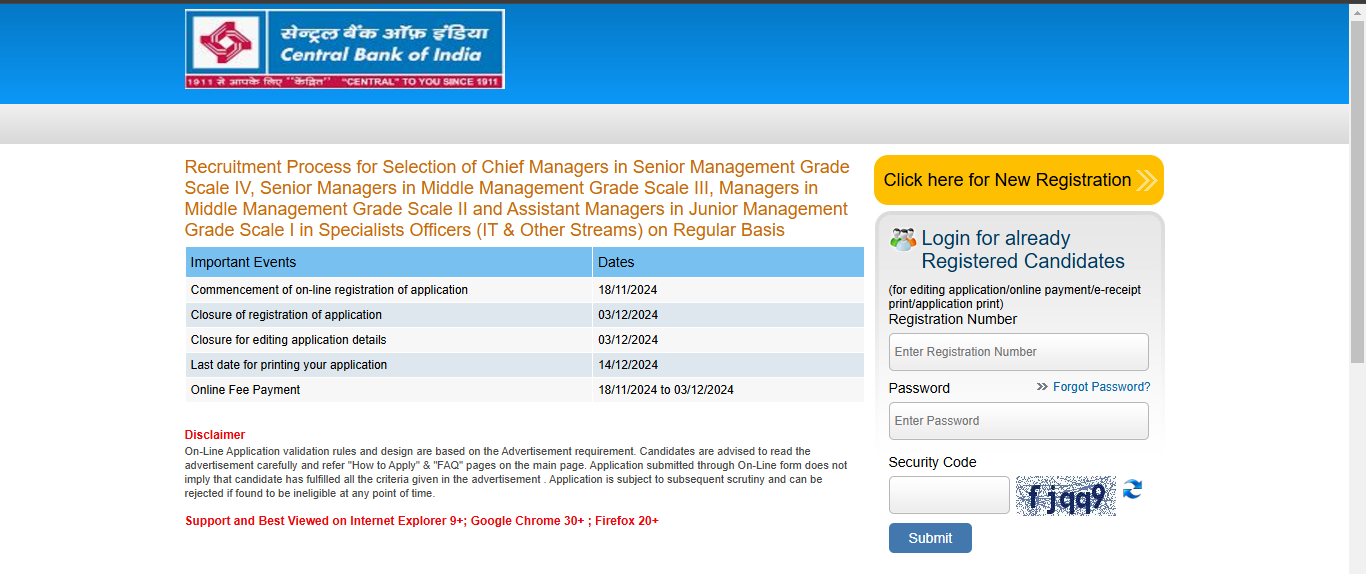Select Last date for printing your application

(x=289, y=365)
